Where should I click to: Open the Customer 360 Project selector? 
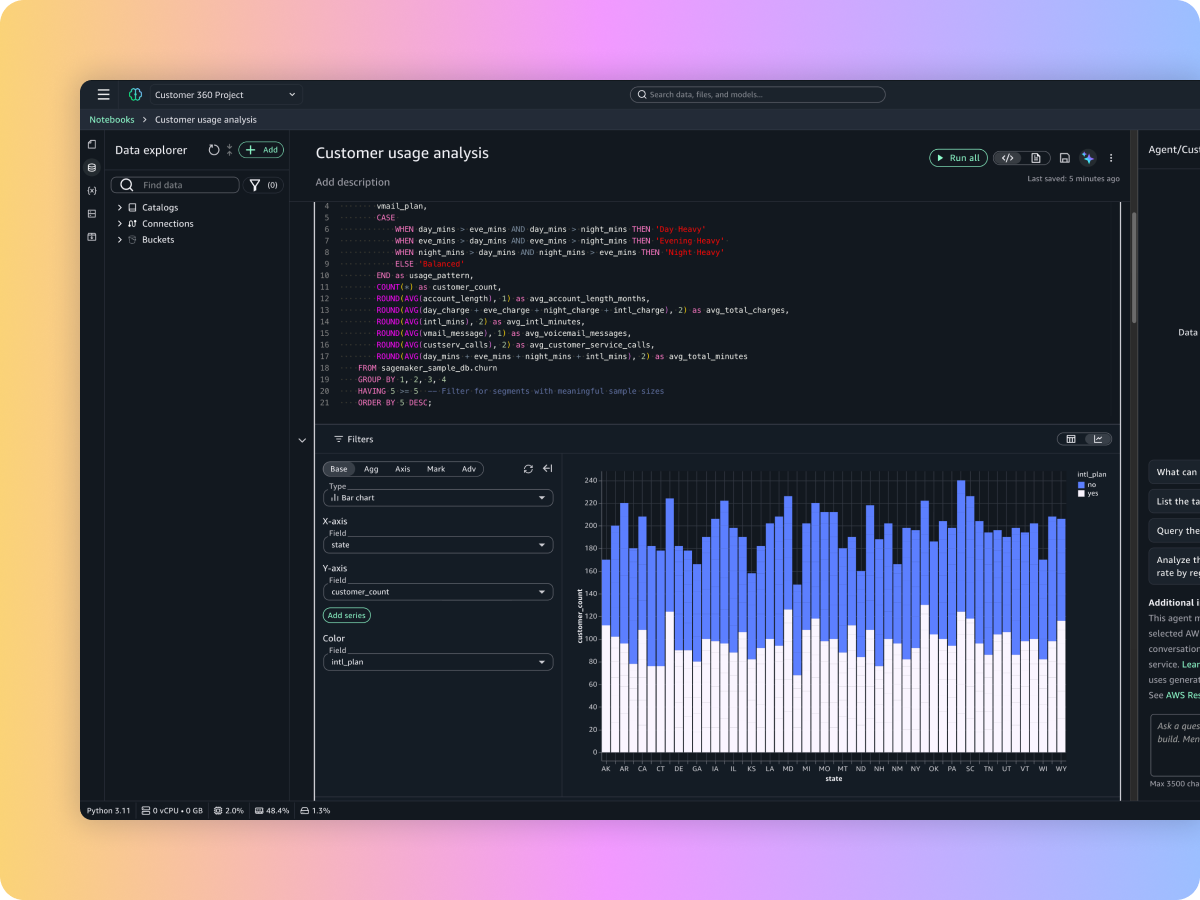click(x=225, y=95)
